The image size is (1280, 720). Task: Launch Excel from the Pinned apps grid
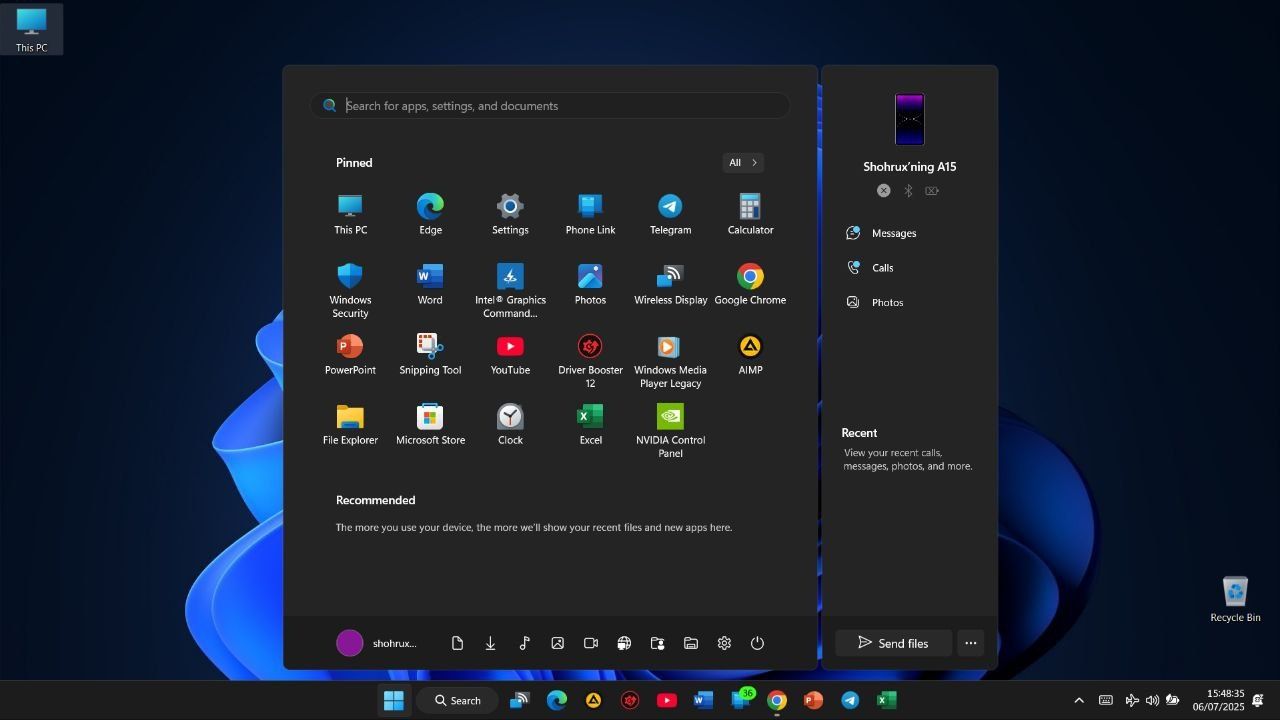click(590, 425)
